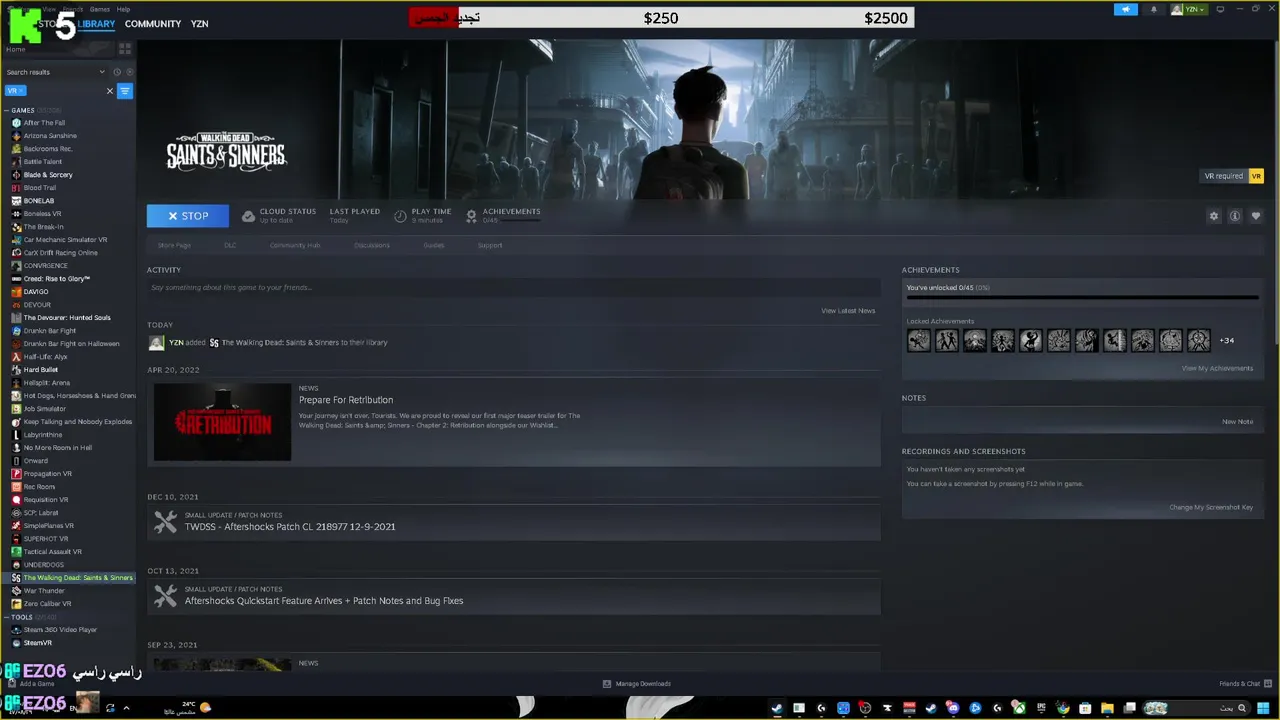Select SteamVR under Tools
Screen dimensions: 1280x720
pyautogui.click(x=37, y=643)
